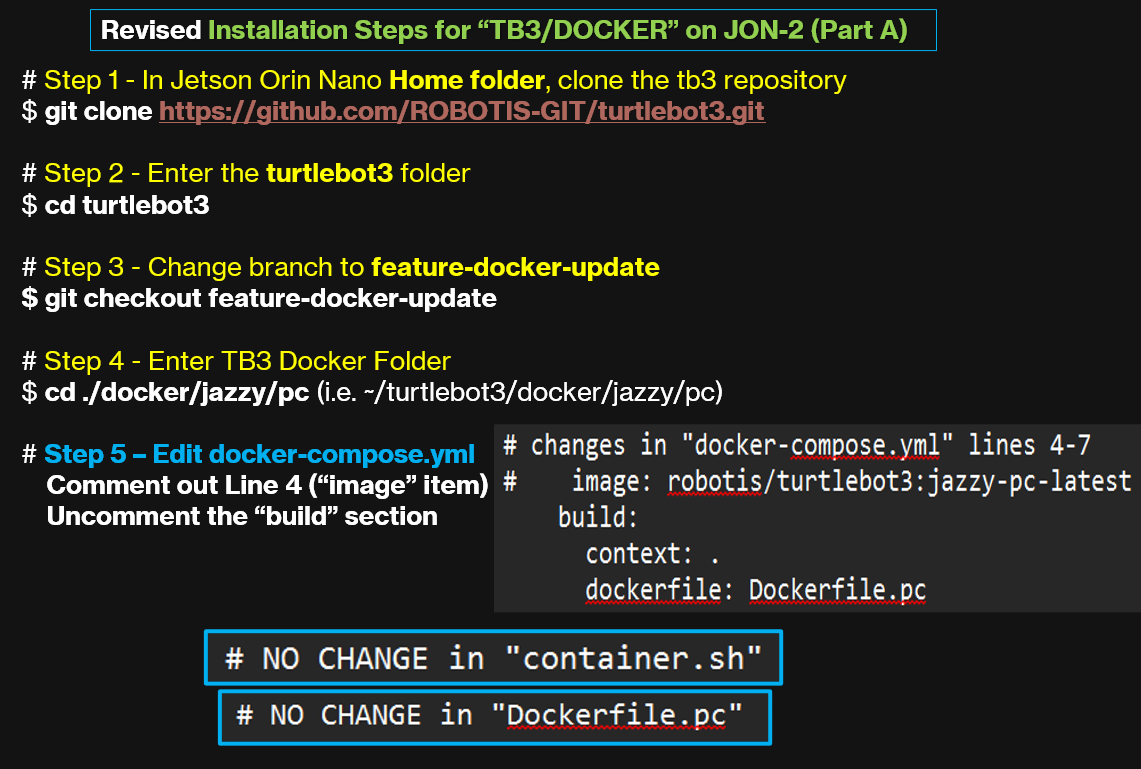Open the ROBOTIS-GIT turtlebot3 GitHub link

click(461, 111)
